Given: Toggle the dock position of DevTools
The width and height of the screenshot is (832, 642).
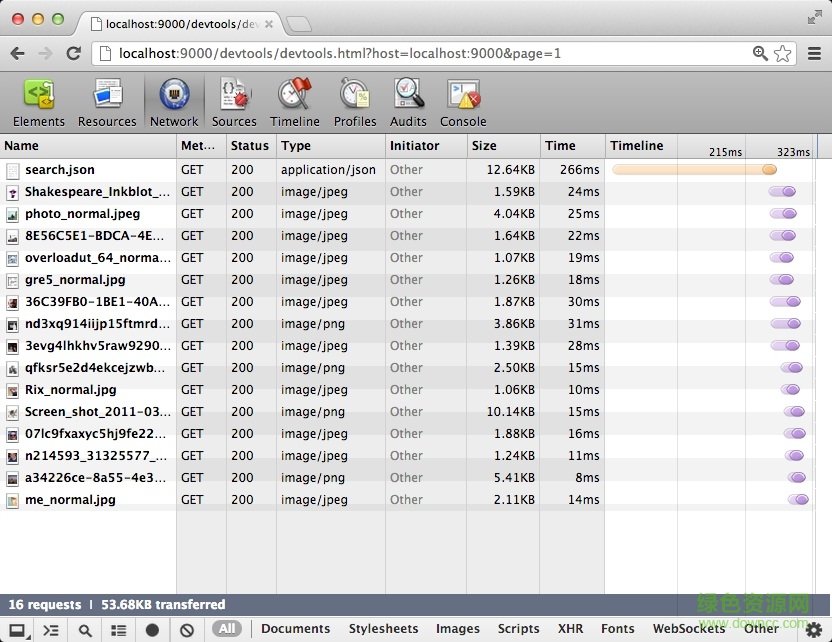Looking at the screenshot, I should (x=18, y=629).
